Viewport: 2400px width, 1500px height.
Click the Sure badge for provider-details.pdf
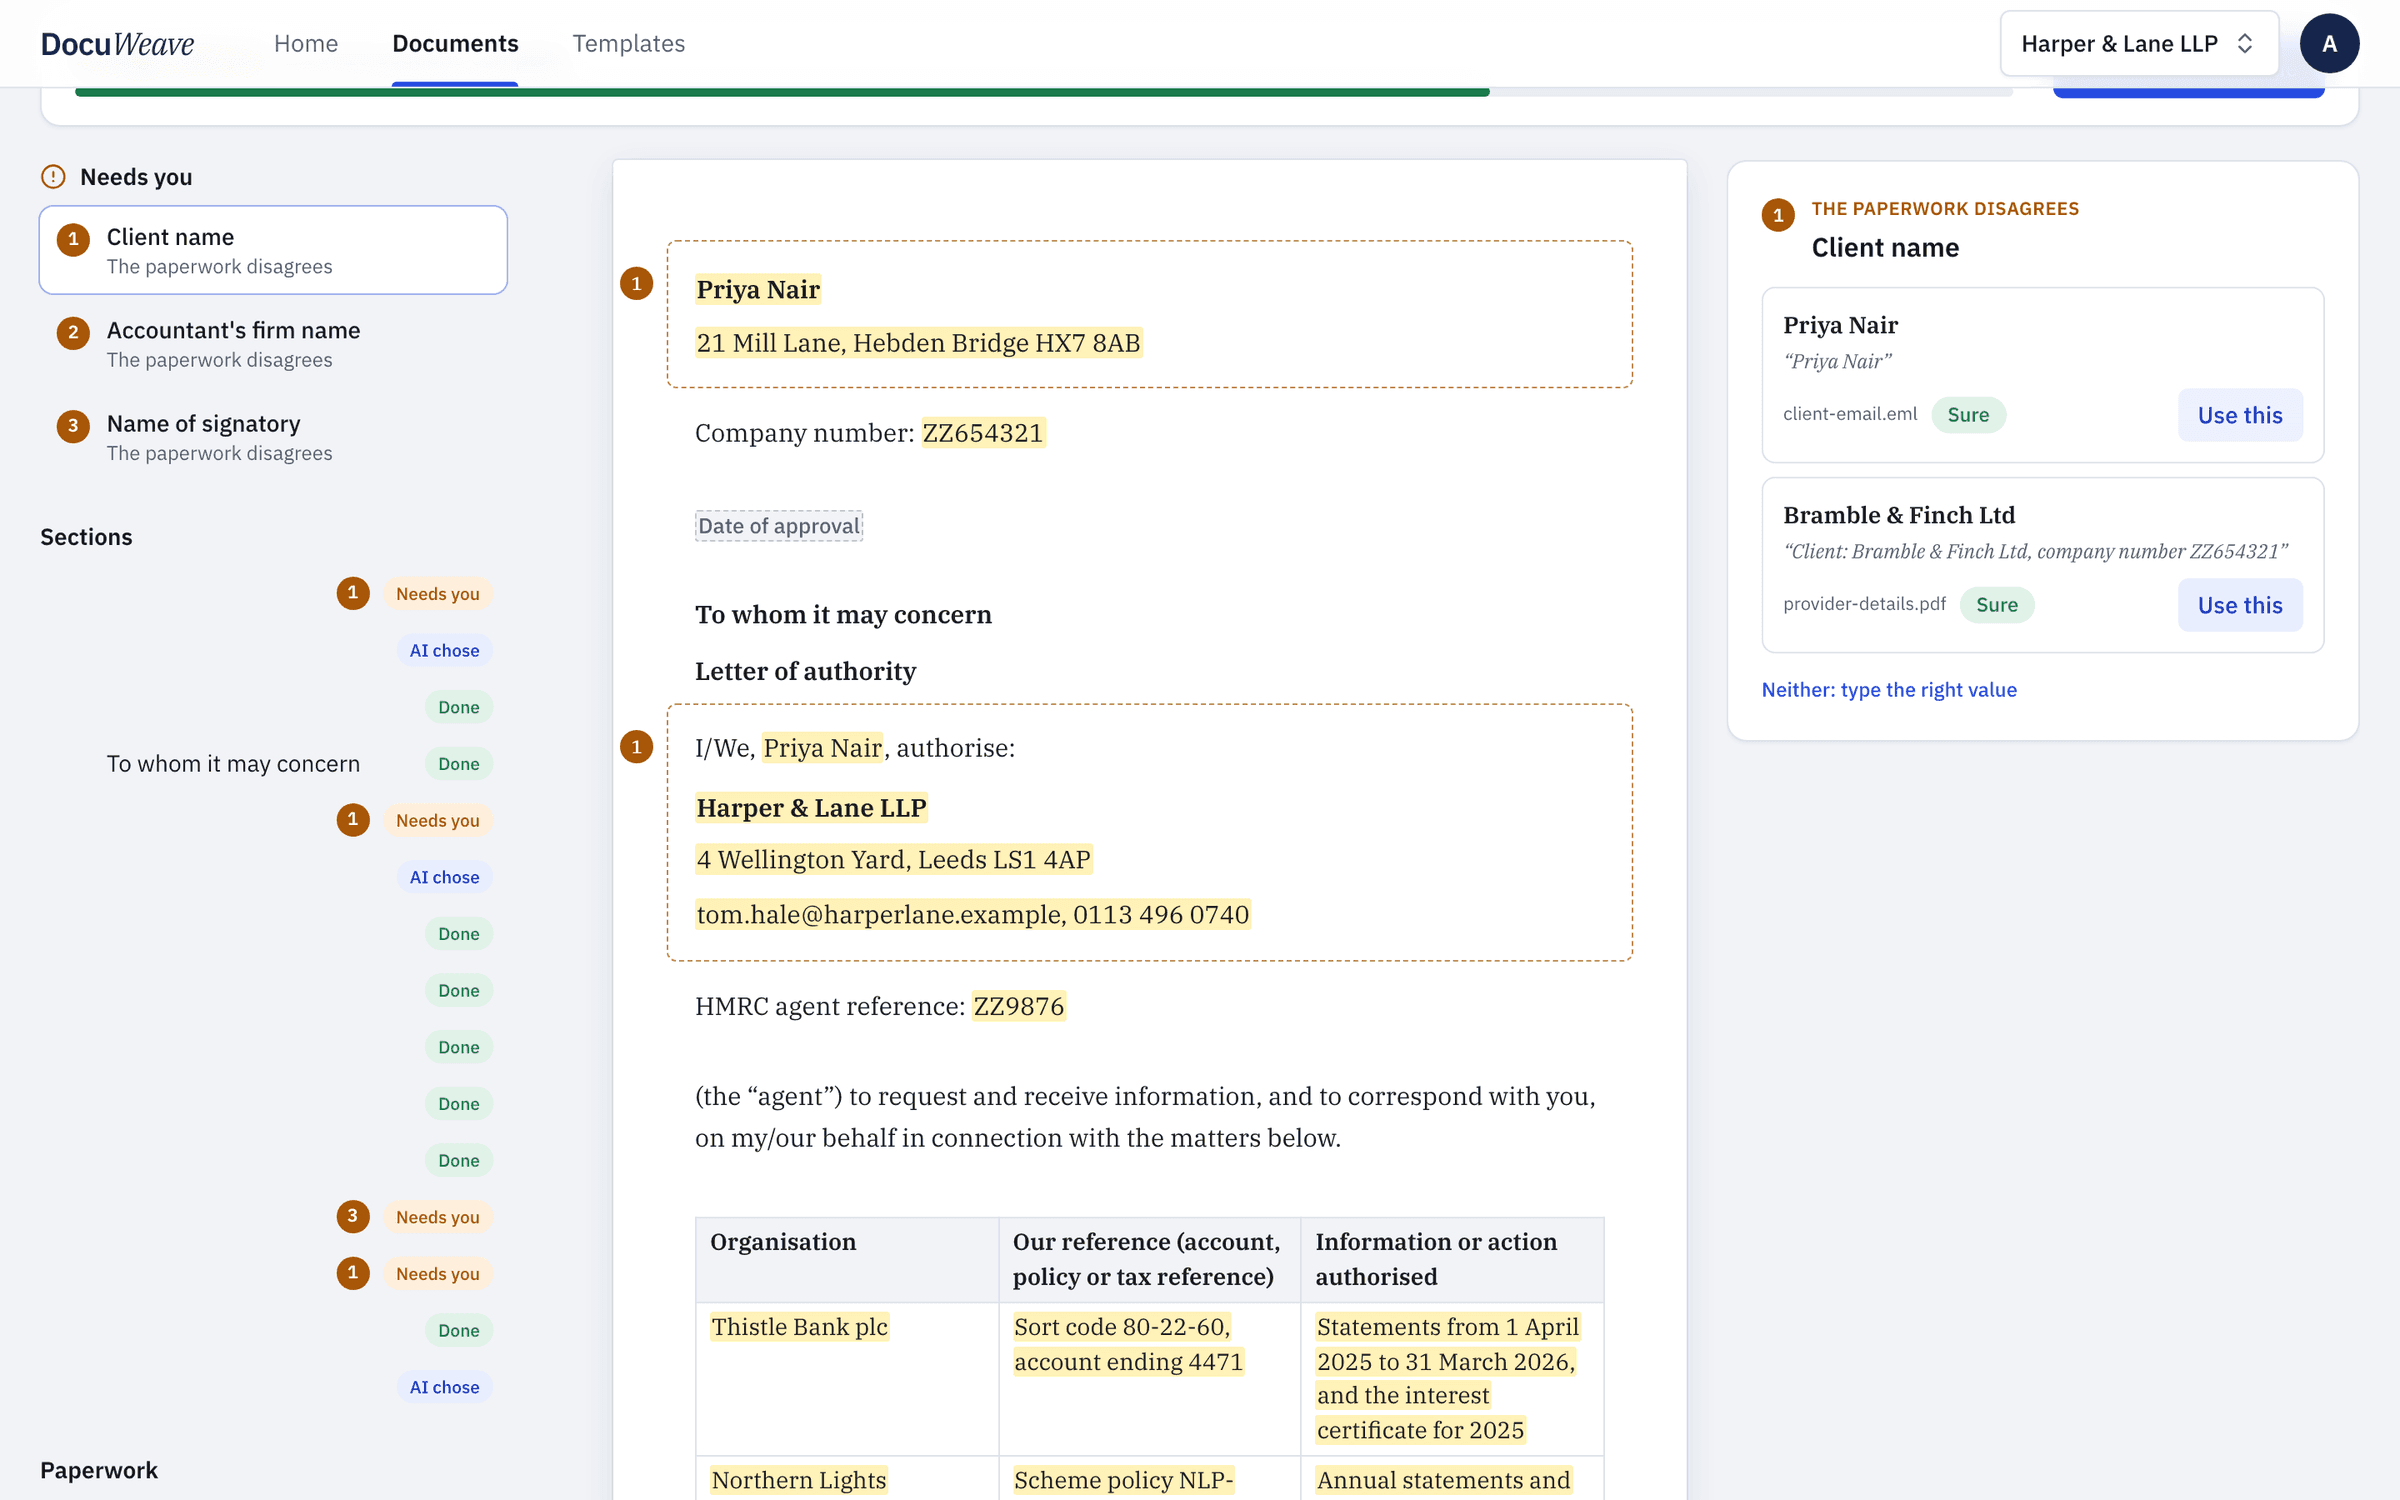click(x=1996, y=605)
